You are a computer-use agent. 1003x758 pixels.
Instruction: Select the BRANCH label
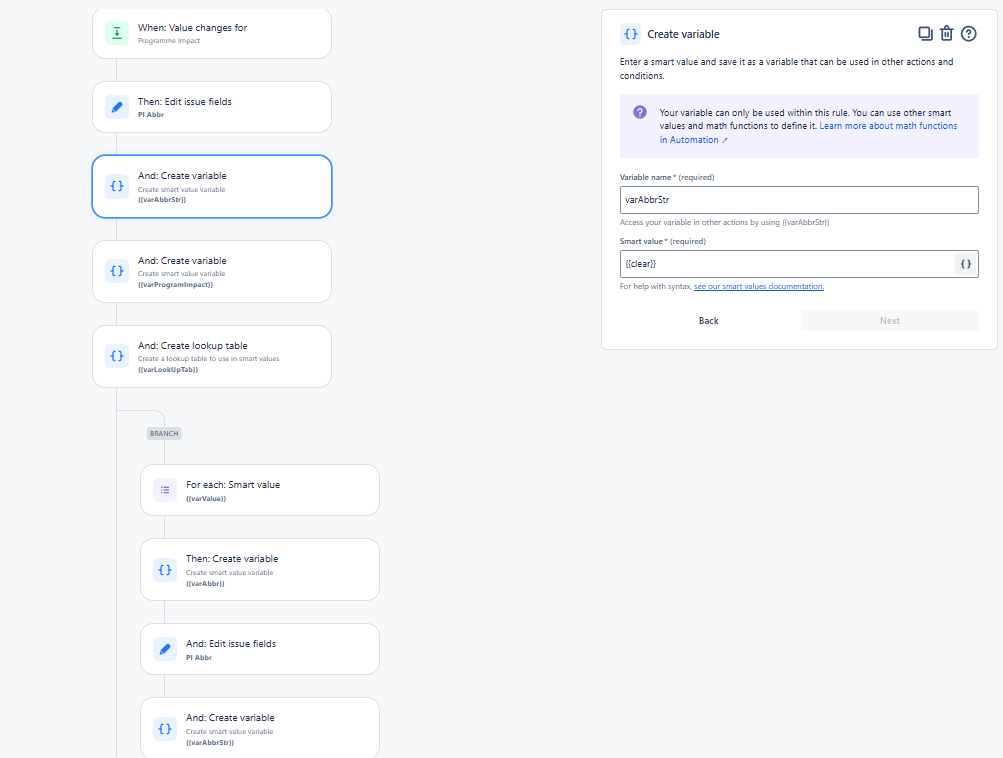(x=164, y=434)
